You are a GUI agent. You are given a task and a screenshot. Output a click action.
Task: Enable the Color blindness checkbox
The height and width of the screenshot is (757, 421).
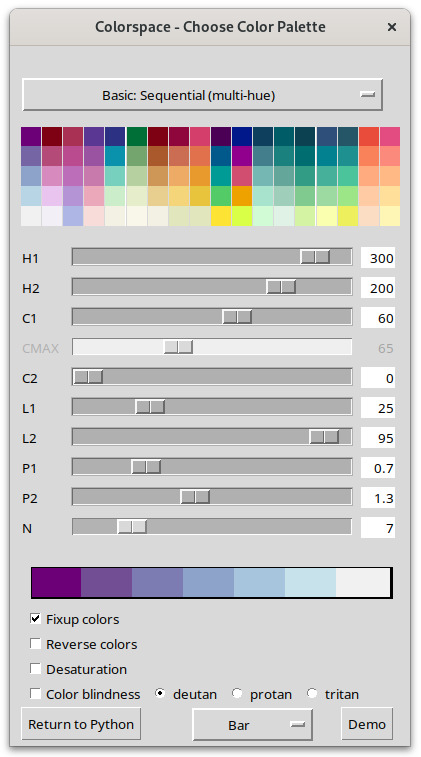[x=35, y=694]
